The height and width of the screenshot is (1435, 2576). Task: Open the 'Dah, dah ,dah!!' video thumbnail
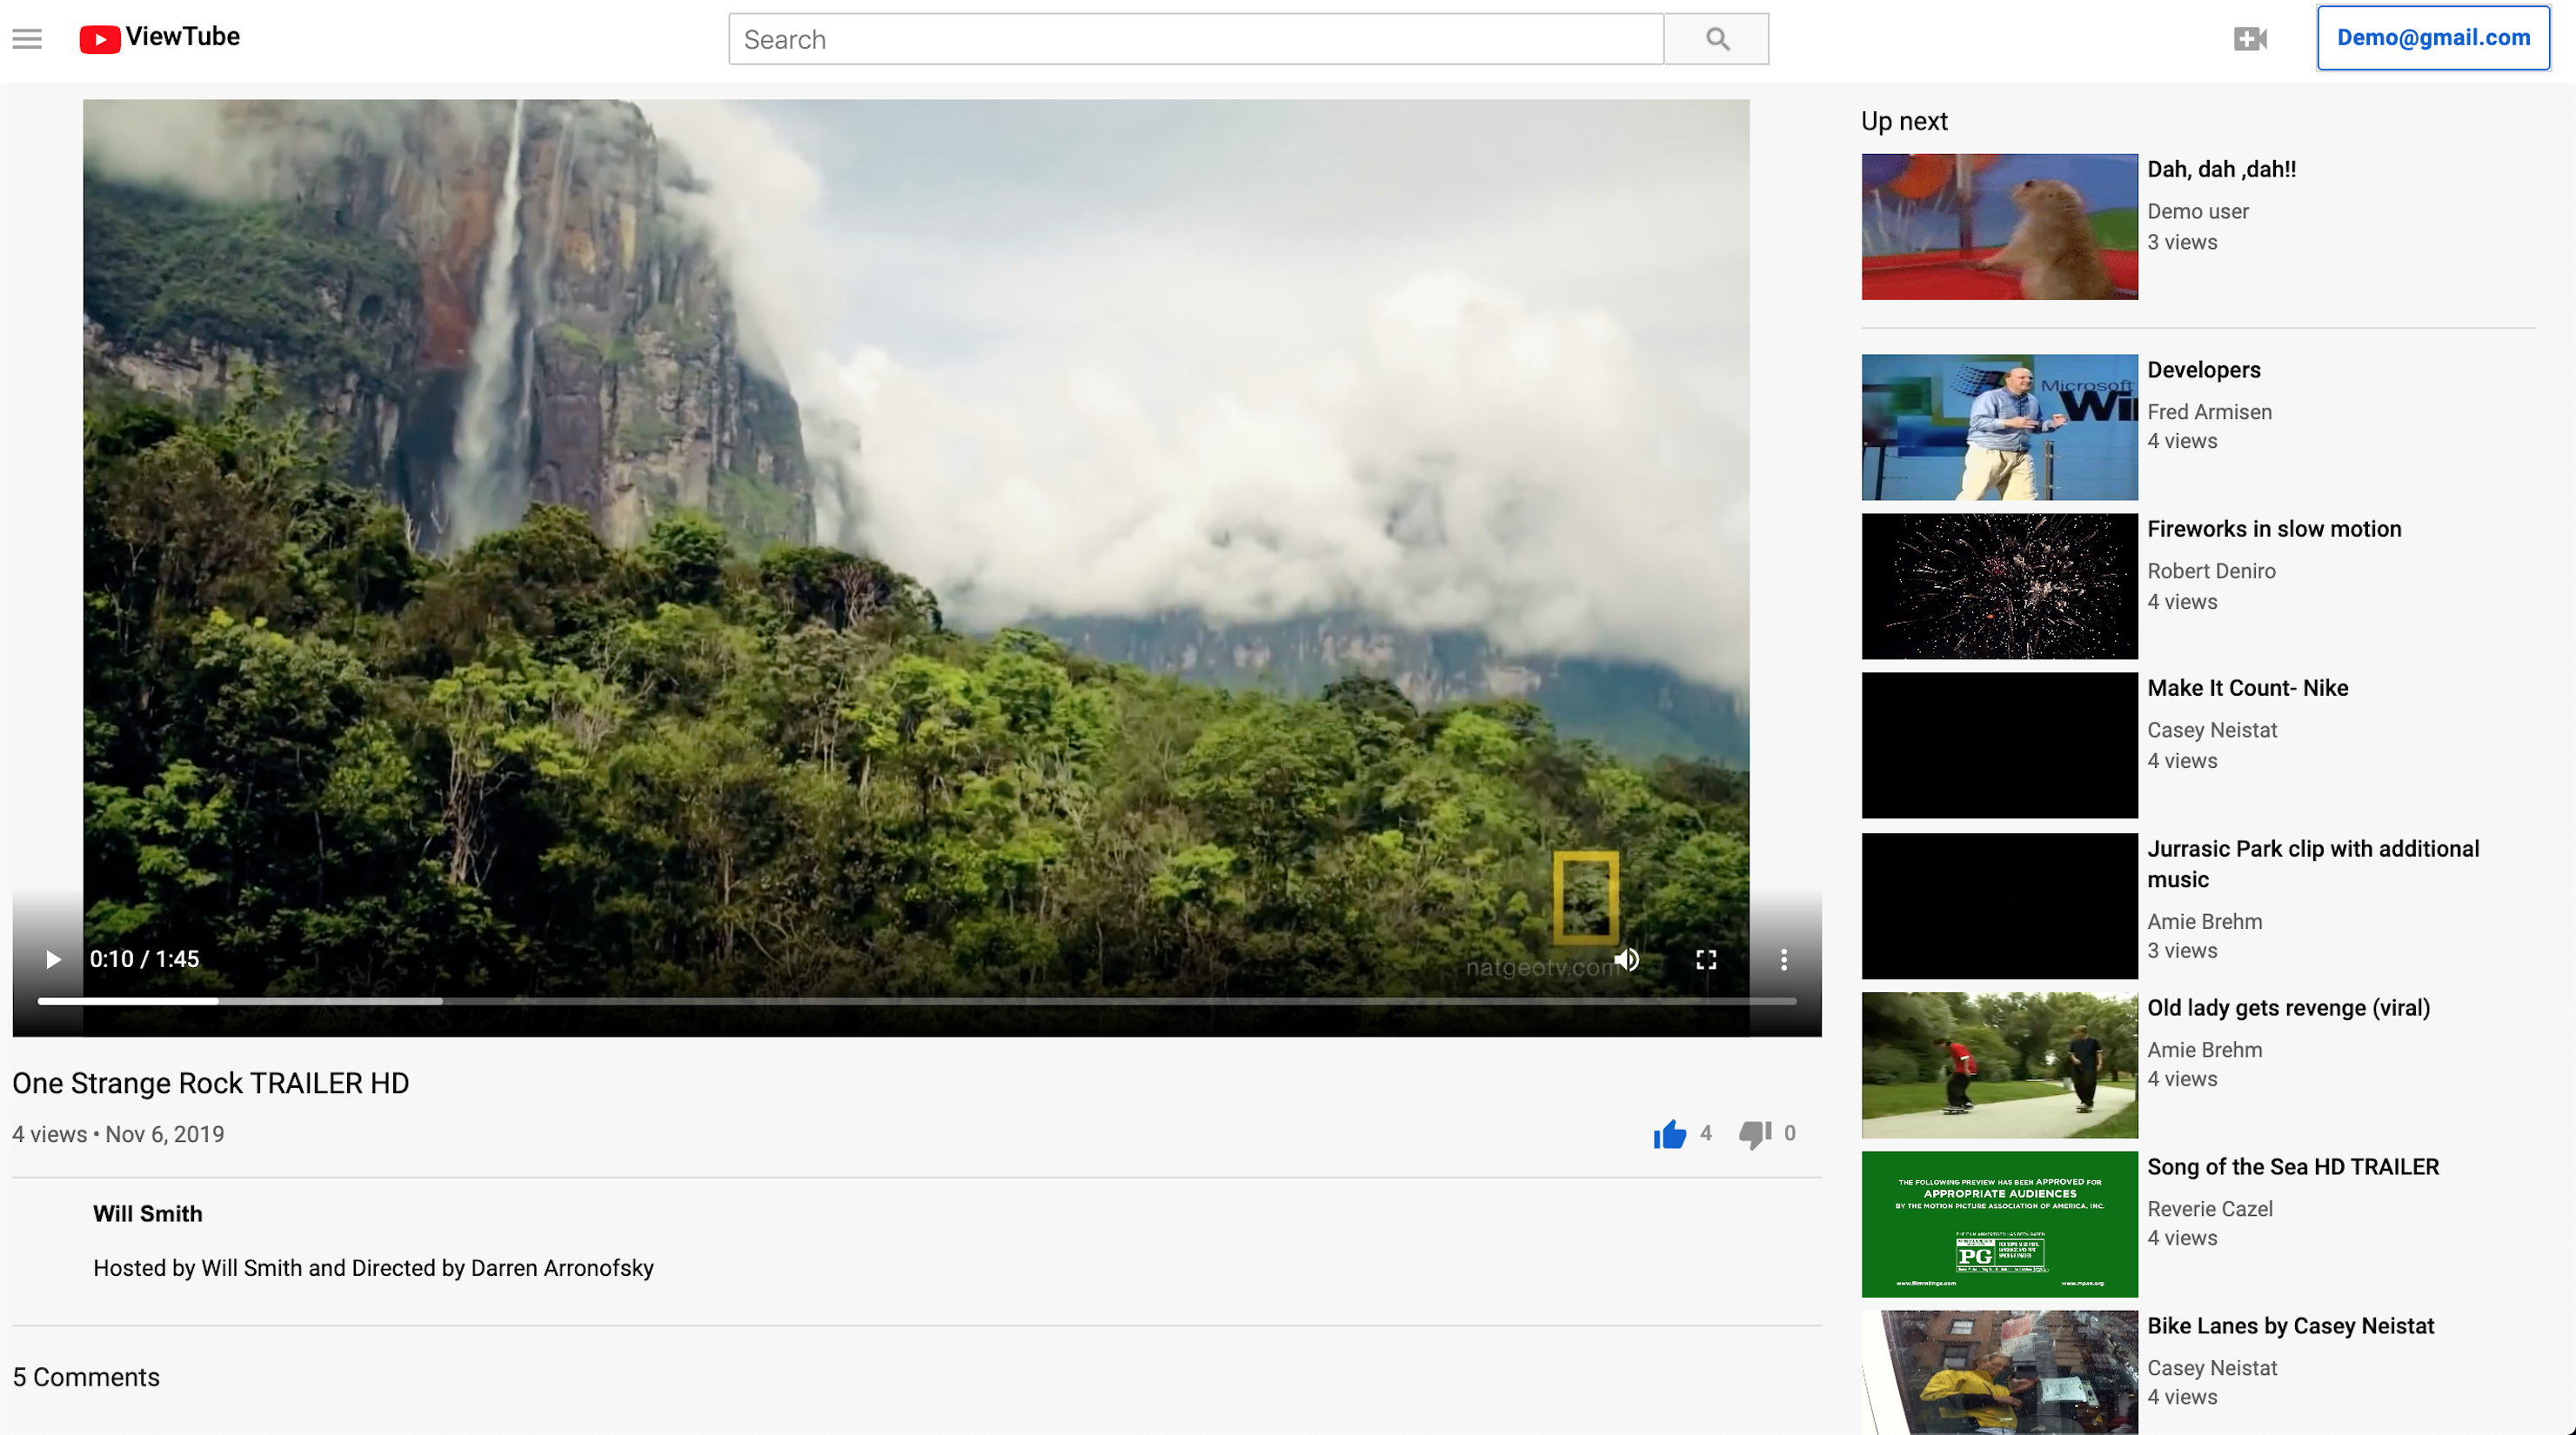point(1998,226)
